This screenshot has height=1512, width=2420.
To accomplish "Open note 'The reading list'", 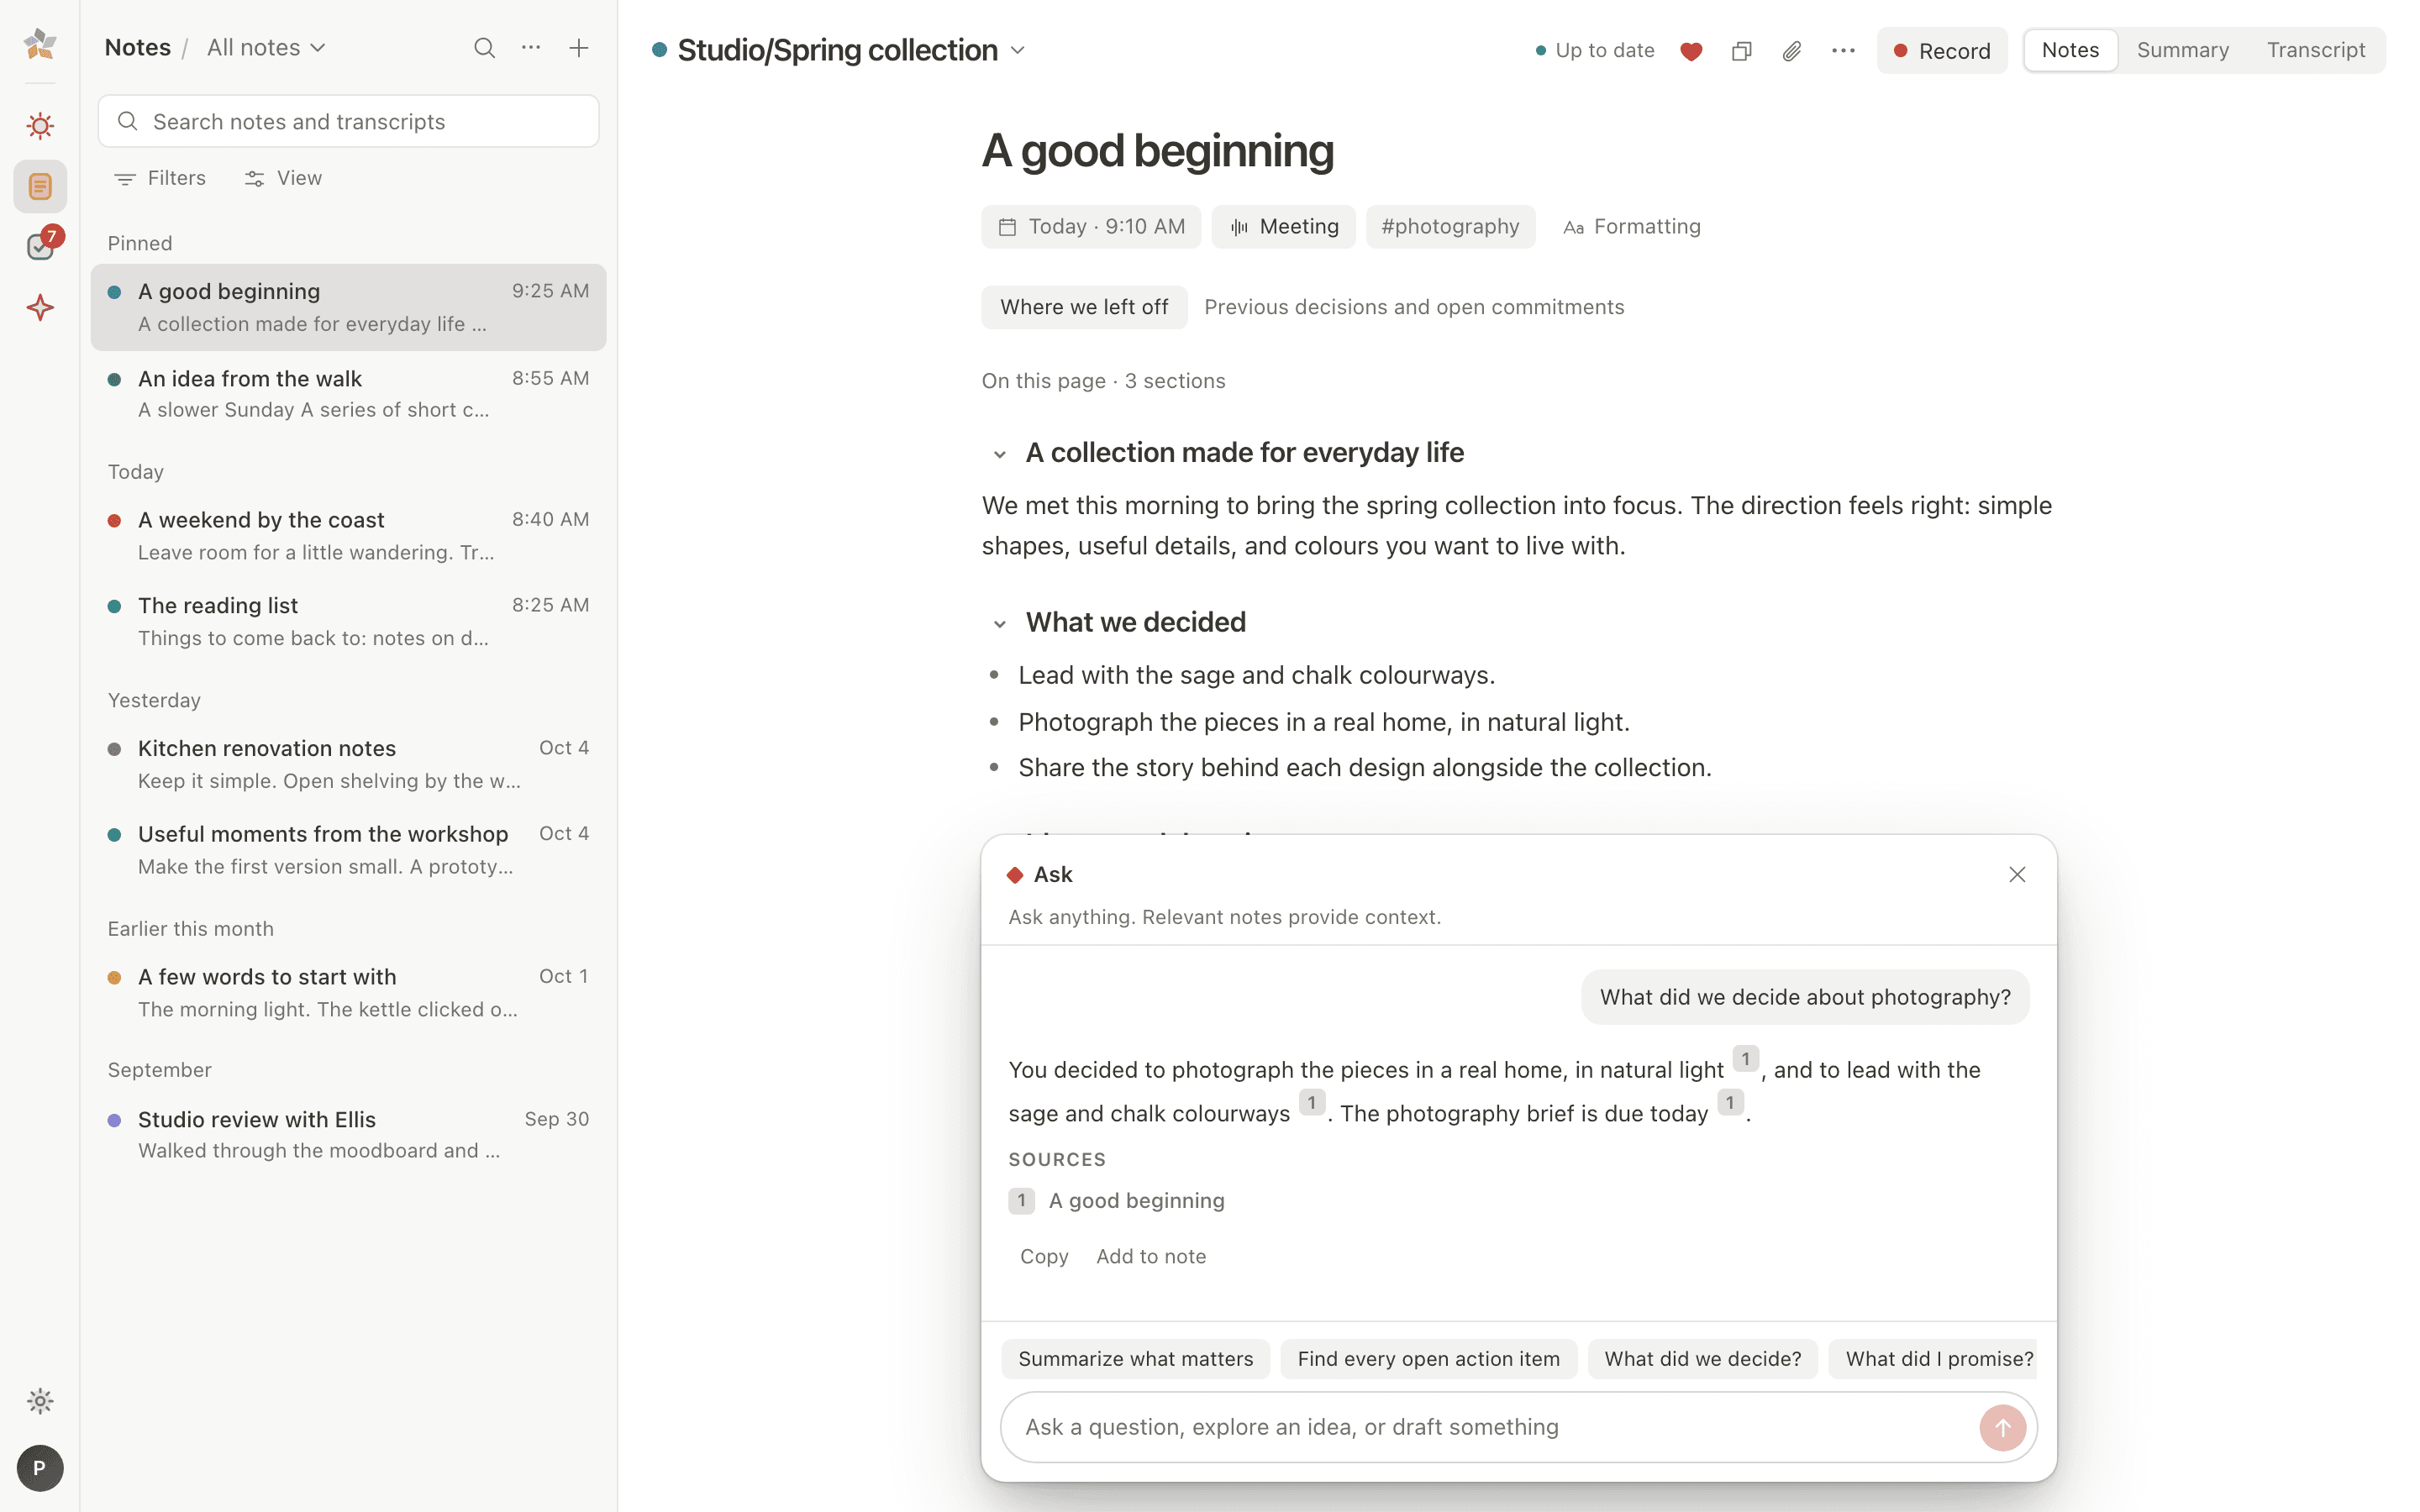I will (x=349, y=622).
